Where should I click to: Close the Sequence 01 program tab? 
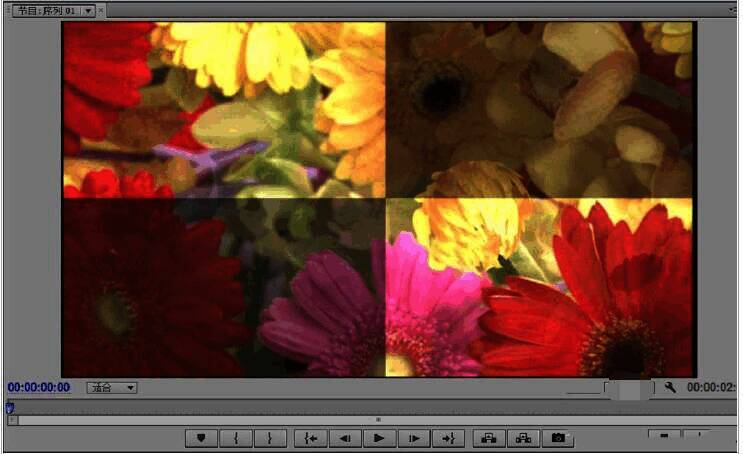click(102, 10)
